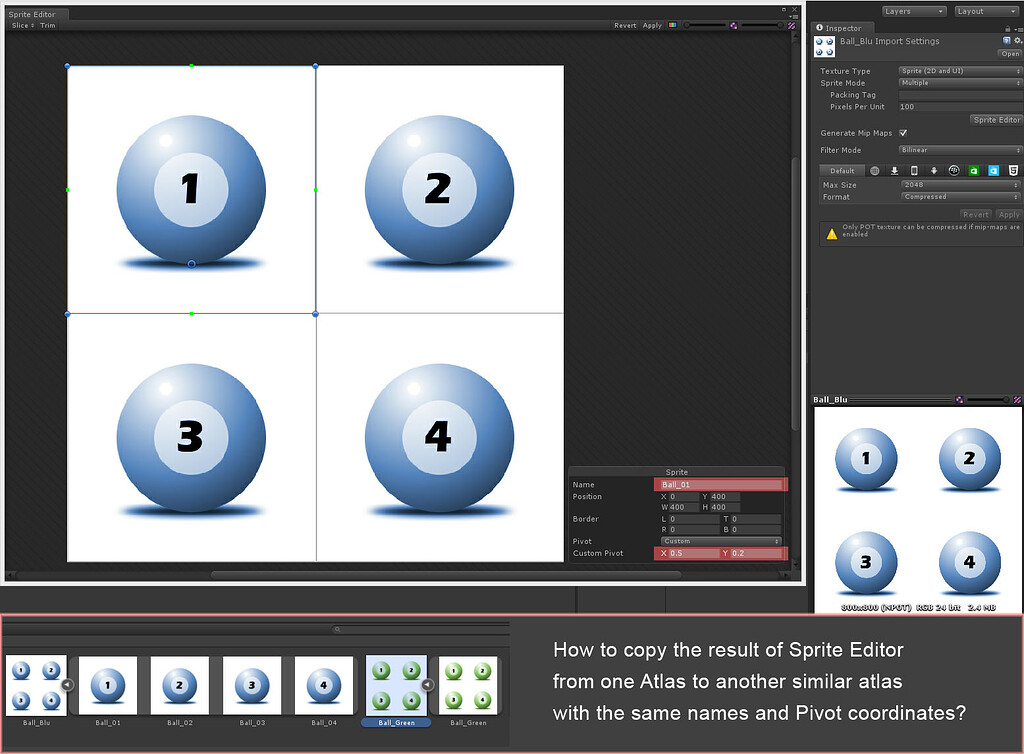
Task: Switch to the Default platform tab
Action: (x=841, y=170)
